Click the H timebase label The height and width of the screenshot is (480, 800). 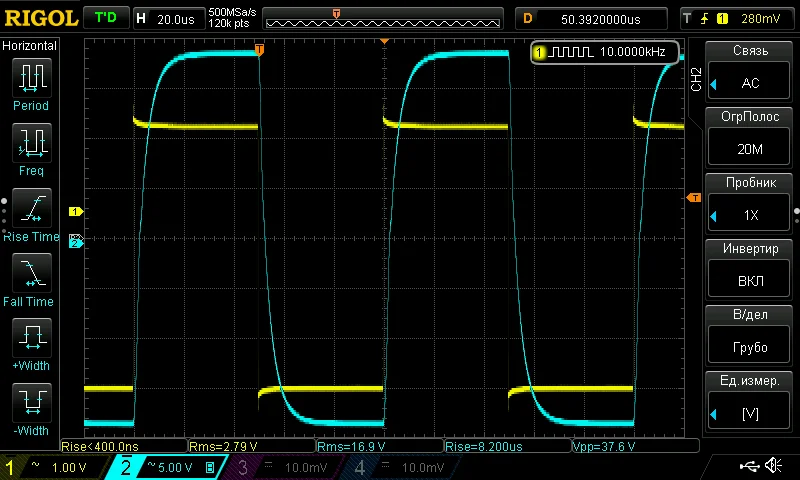[141, 19]
